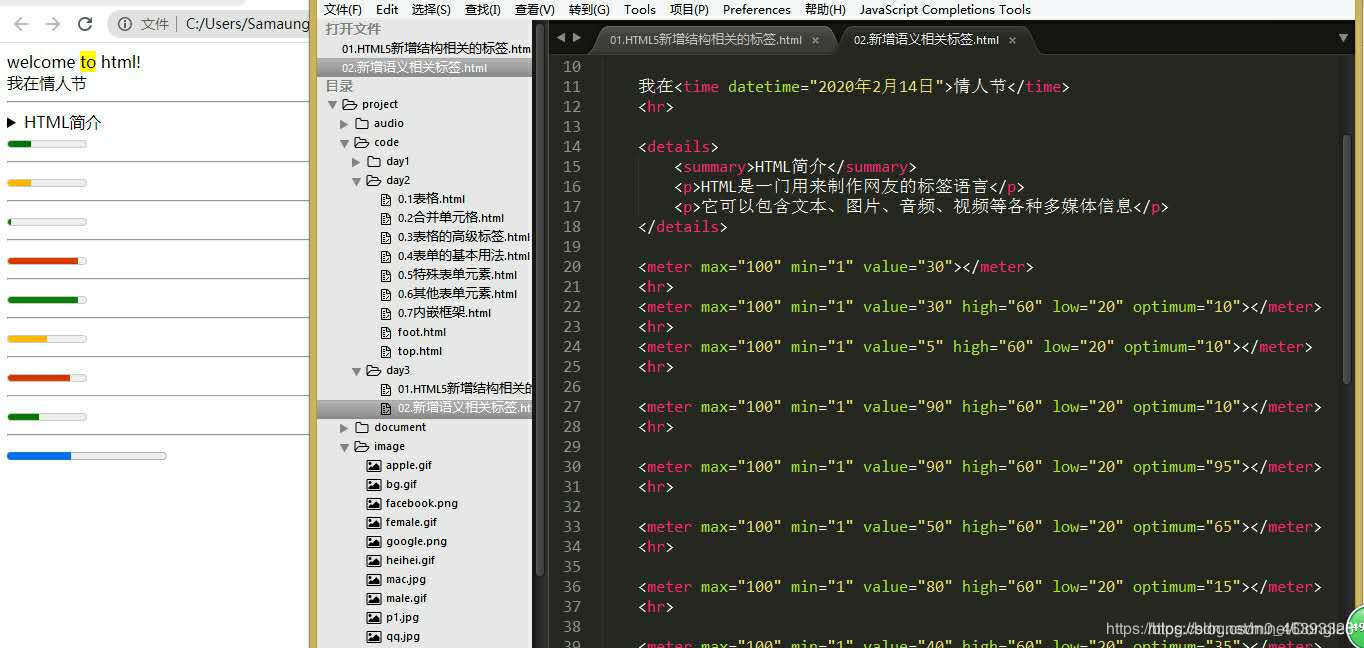The image size is (1364, 648).
Task: Open p1.jpg in the sidebar
Action: coord(402,618)
